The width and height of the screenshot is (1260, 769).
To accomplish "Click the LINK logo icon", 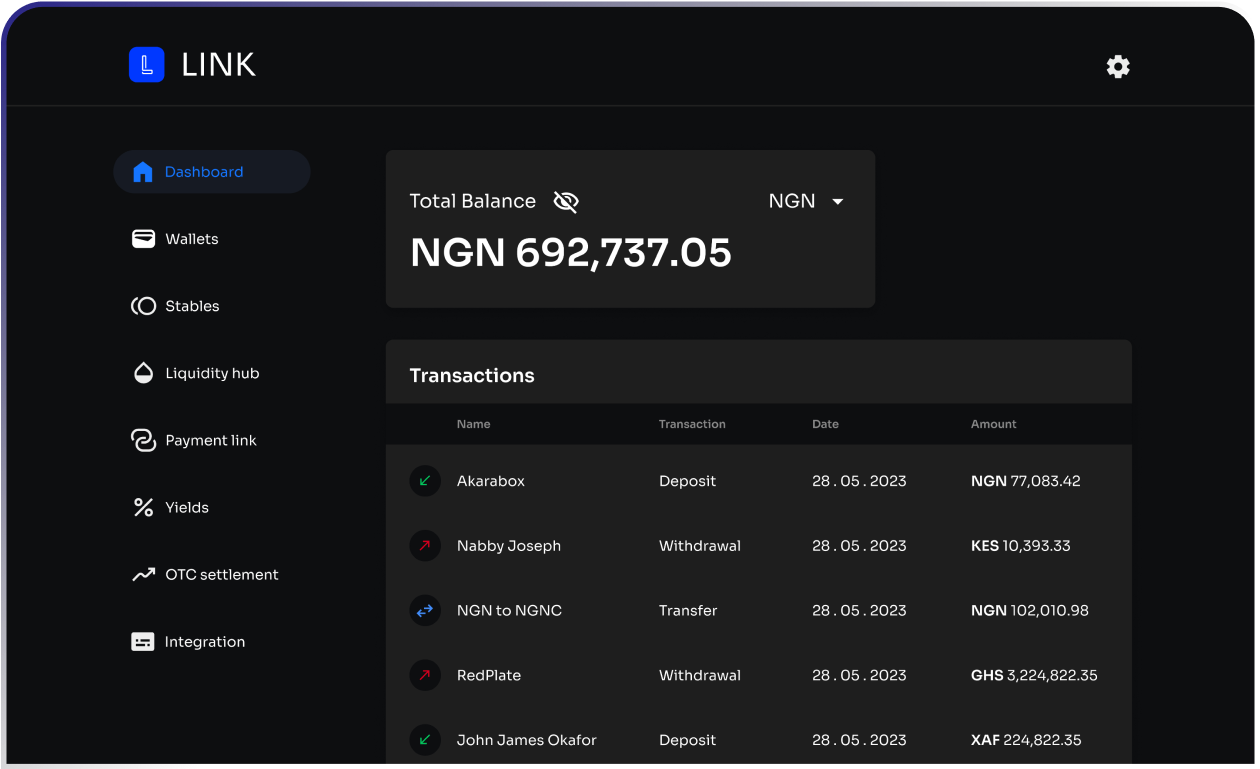I will point(147,64).
